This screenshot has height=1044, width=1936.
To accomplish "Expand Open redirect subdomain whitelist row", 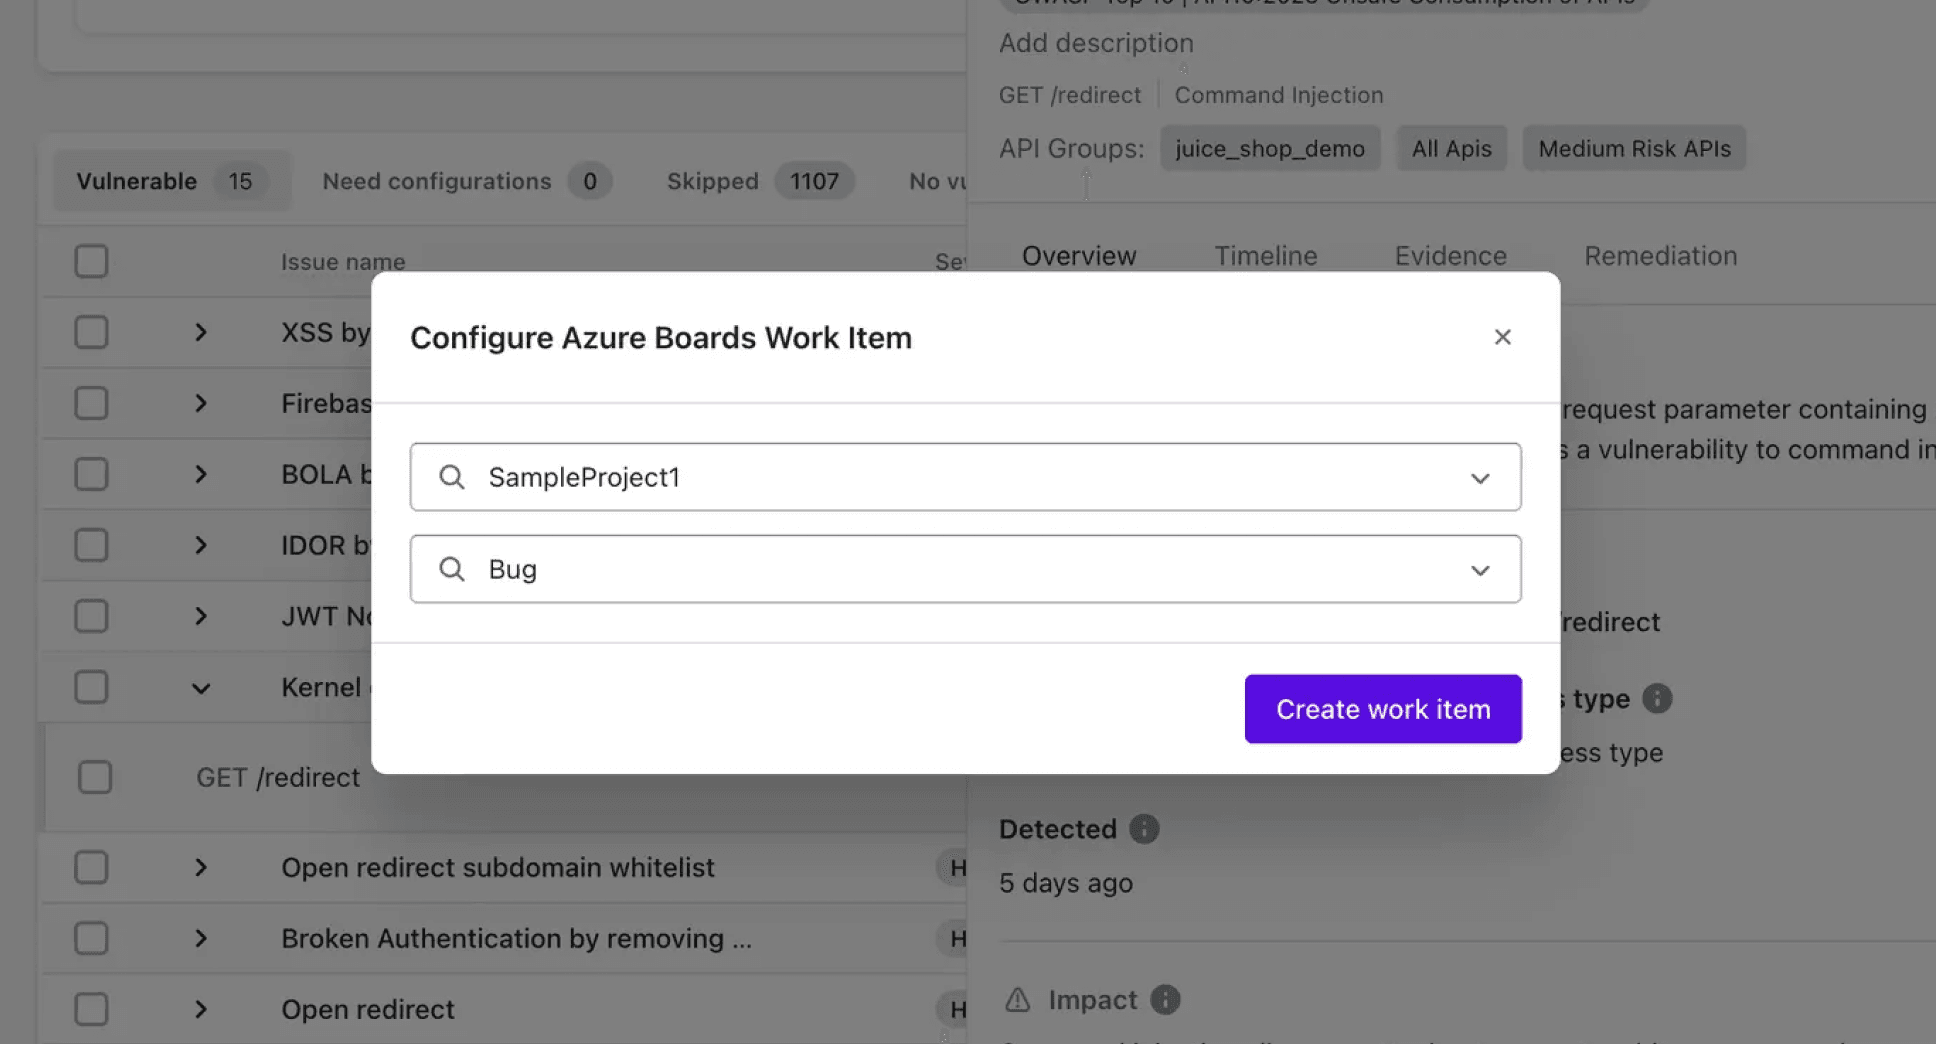I will click(200, 867).
